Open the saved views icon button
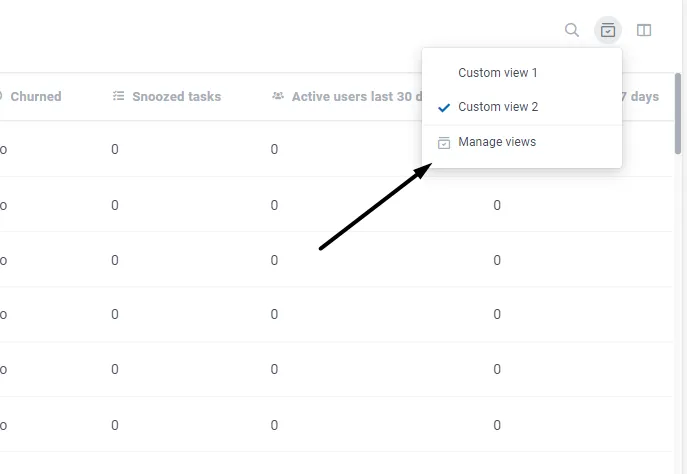This screenshot has height=474, width=687. (x=608, y=30)
